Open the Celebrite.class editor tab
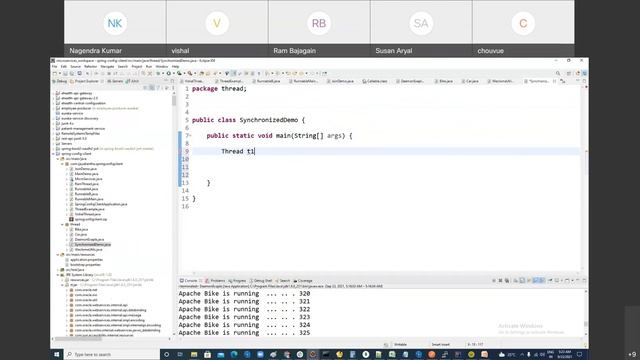640x360 pixels. point(375,81)
